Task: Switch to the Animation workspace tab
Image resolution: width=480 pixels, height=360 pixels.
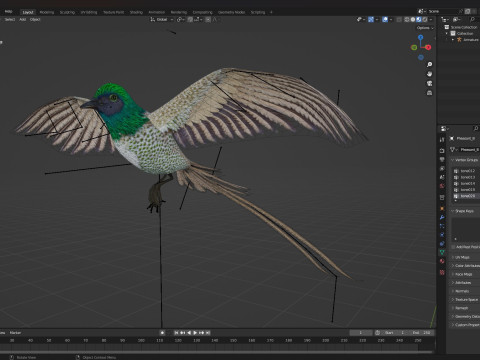Action: 156,12
